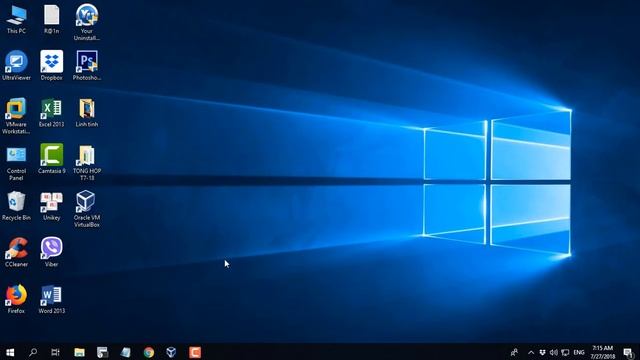The image size is (640, 360).
Task: Open File Explorer from taskbar
Action: pyautogui.click(x=79, y=352)
